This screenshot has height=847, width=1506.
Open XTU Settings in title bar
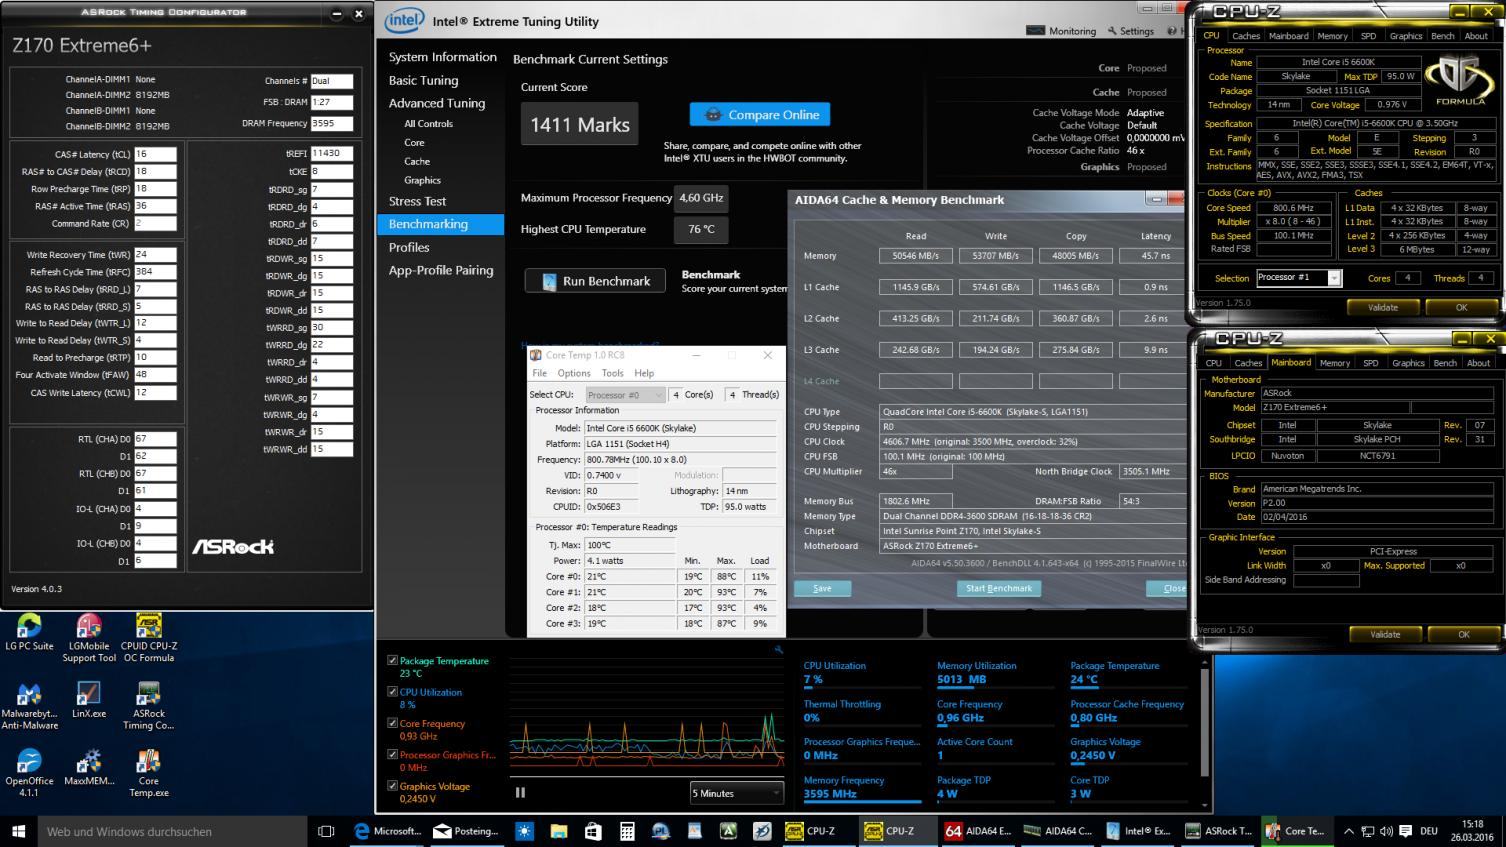click(1129, 31)
